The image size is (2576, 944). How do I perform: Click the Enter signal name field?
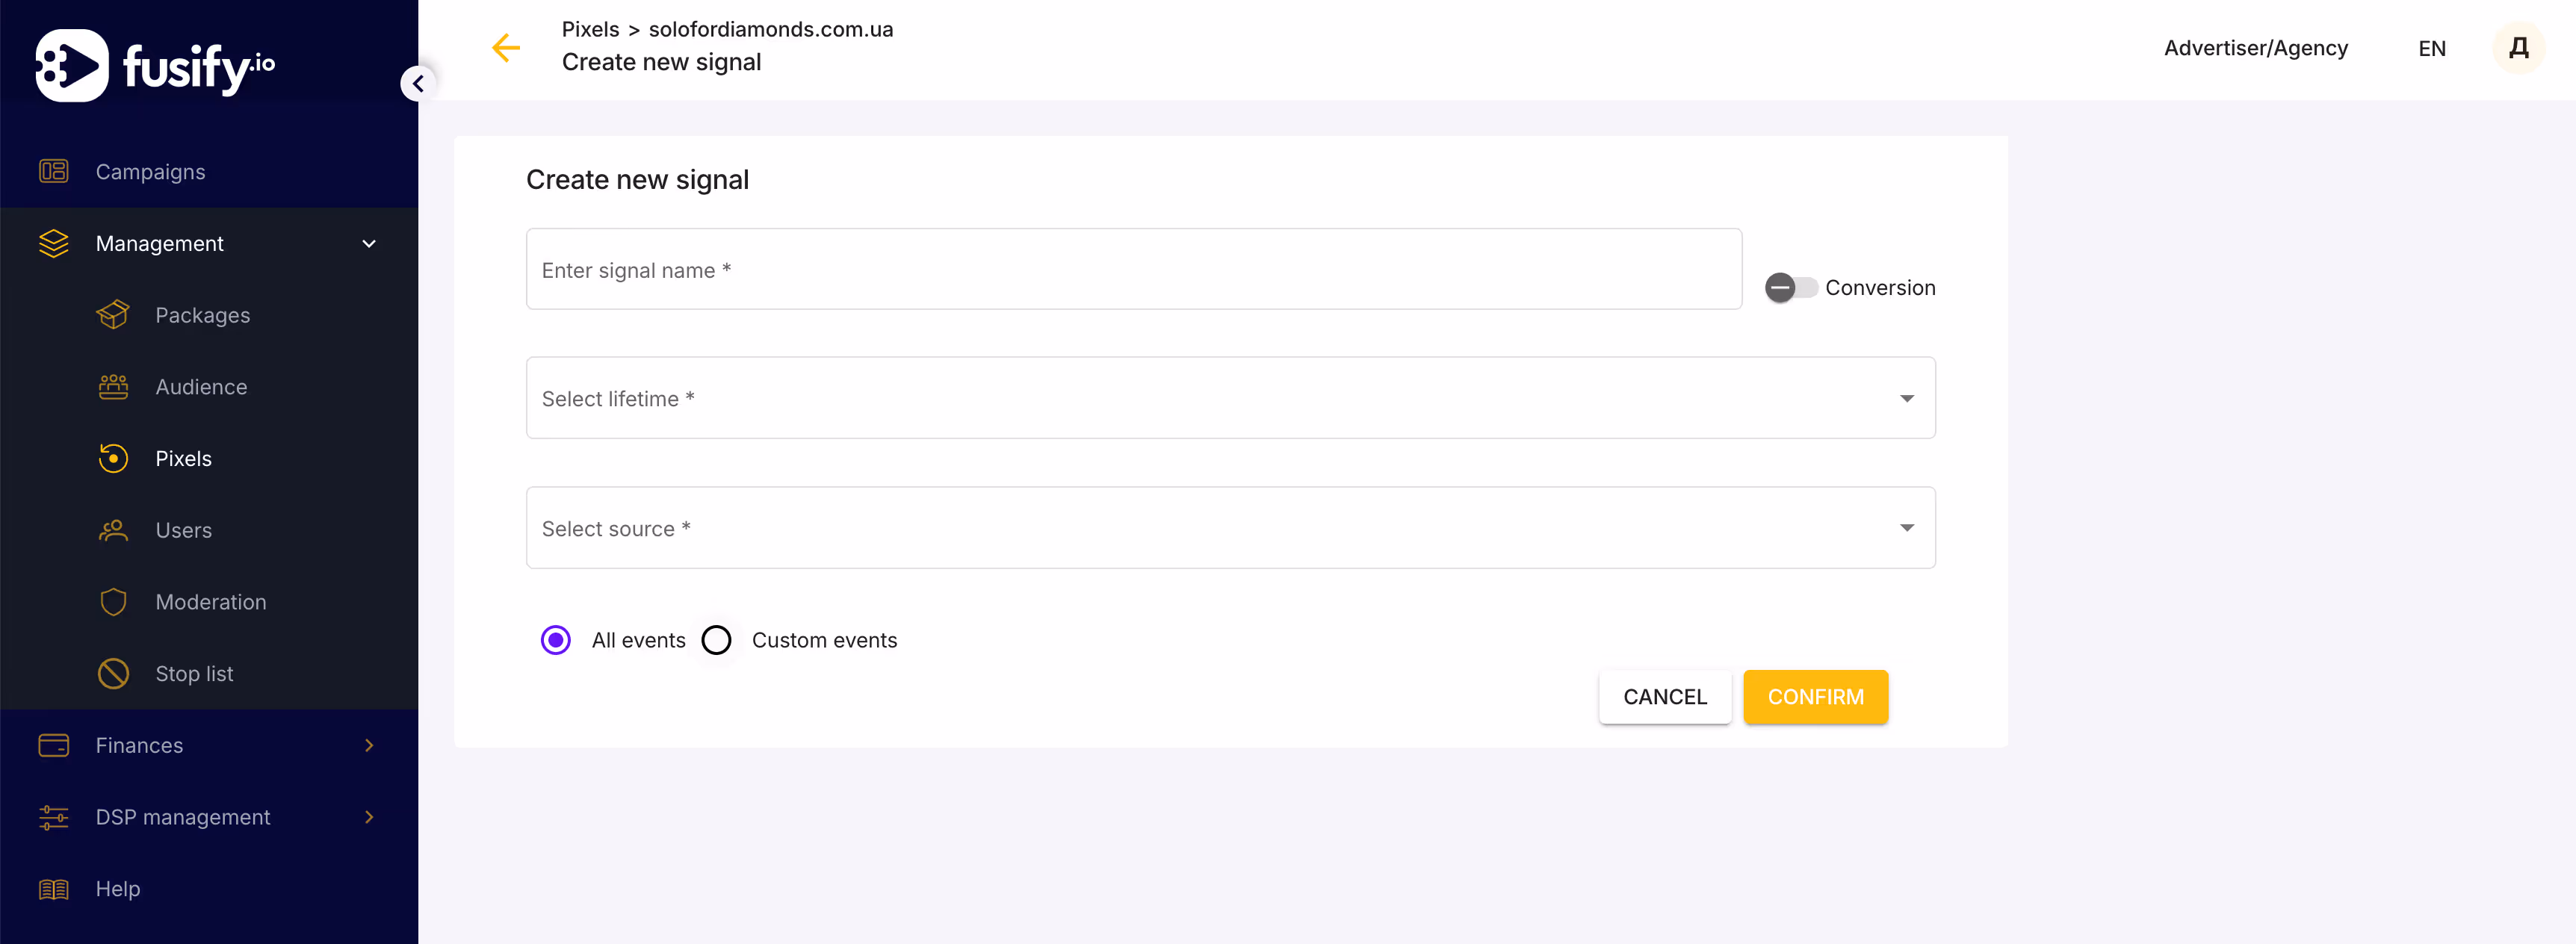tap(1134, 269)
